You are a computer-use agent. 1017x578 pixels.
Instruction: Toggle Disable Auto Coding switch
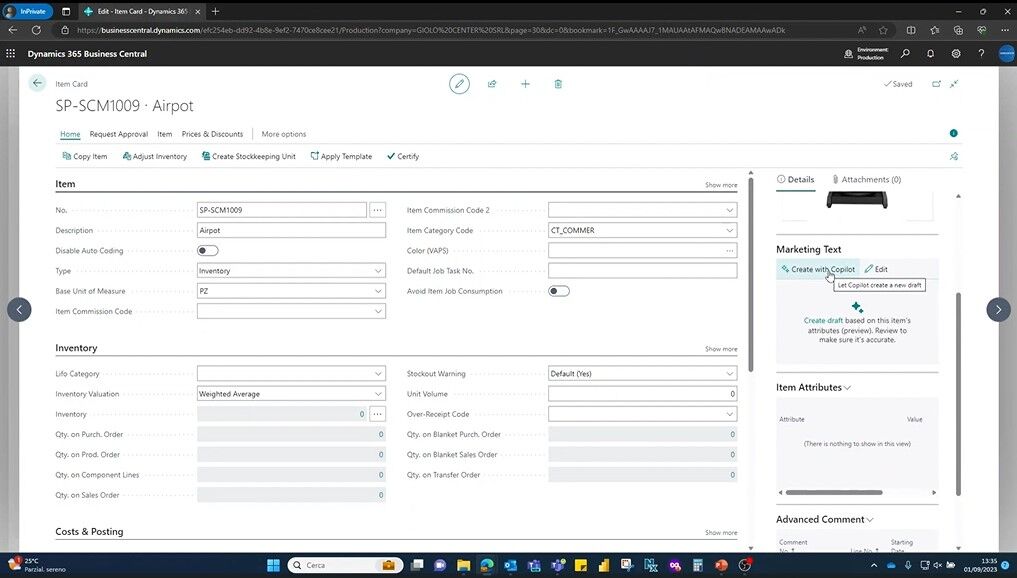tap(208, 250)
